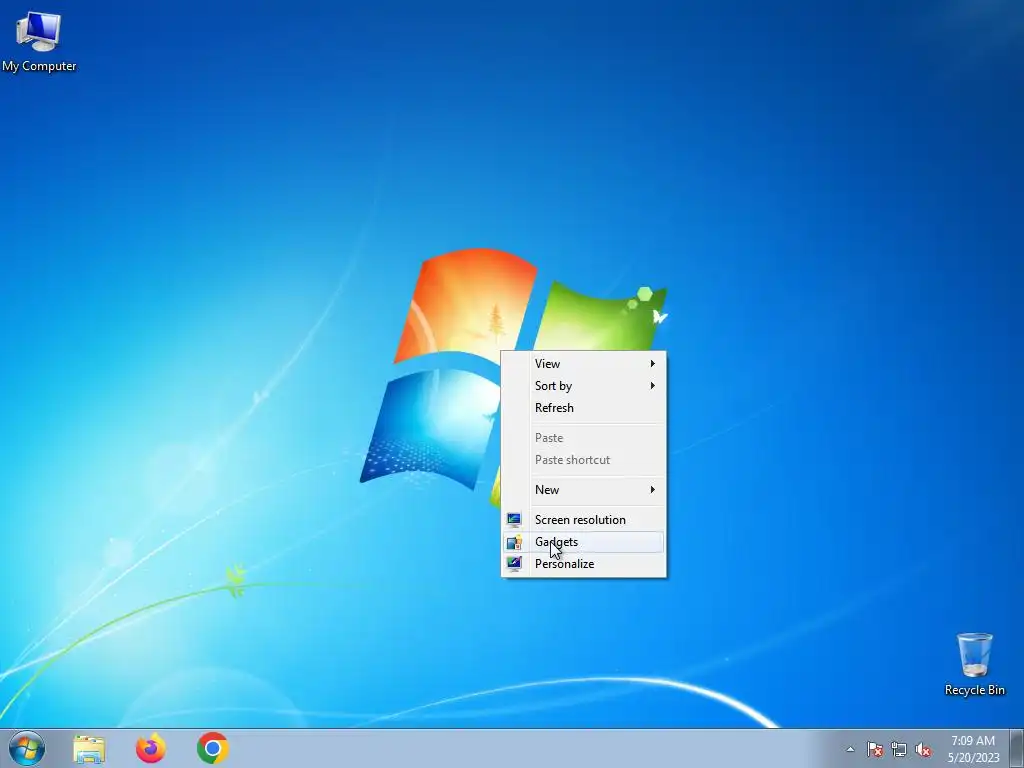Click the Gadgets menu icon

click(x=514, y=542)
